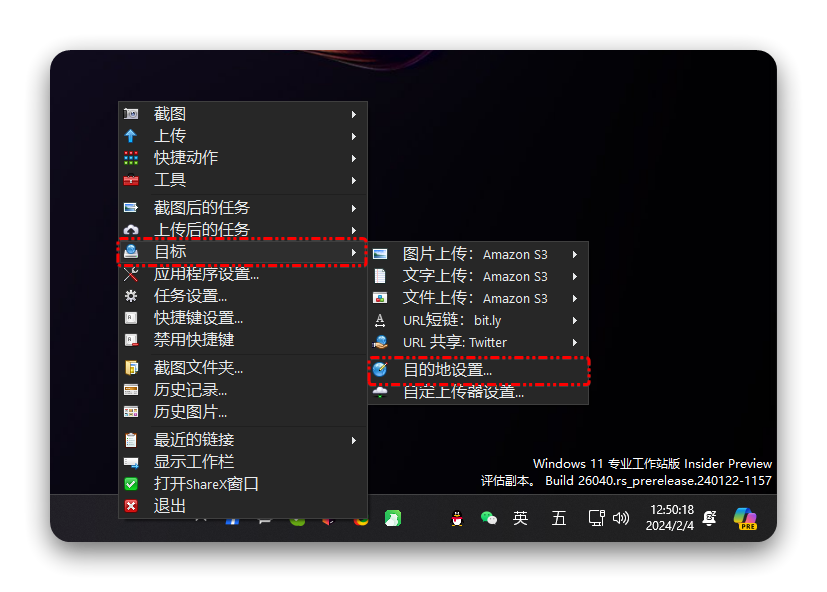Expand the 快捷动作 submenu arrow
This screenshot has width=827, height=592.
354,159
